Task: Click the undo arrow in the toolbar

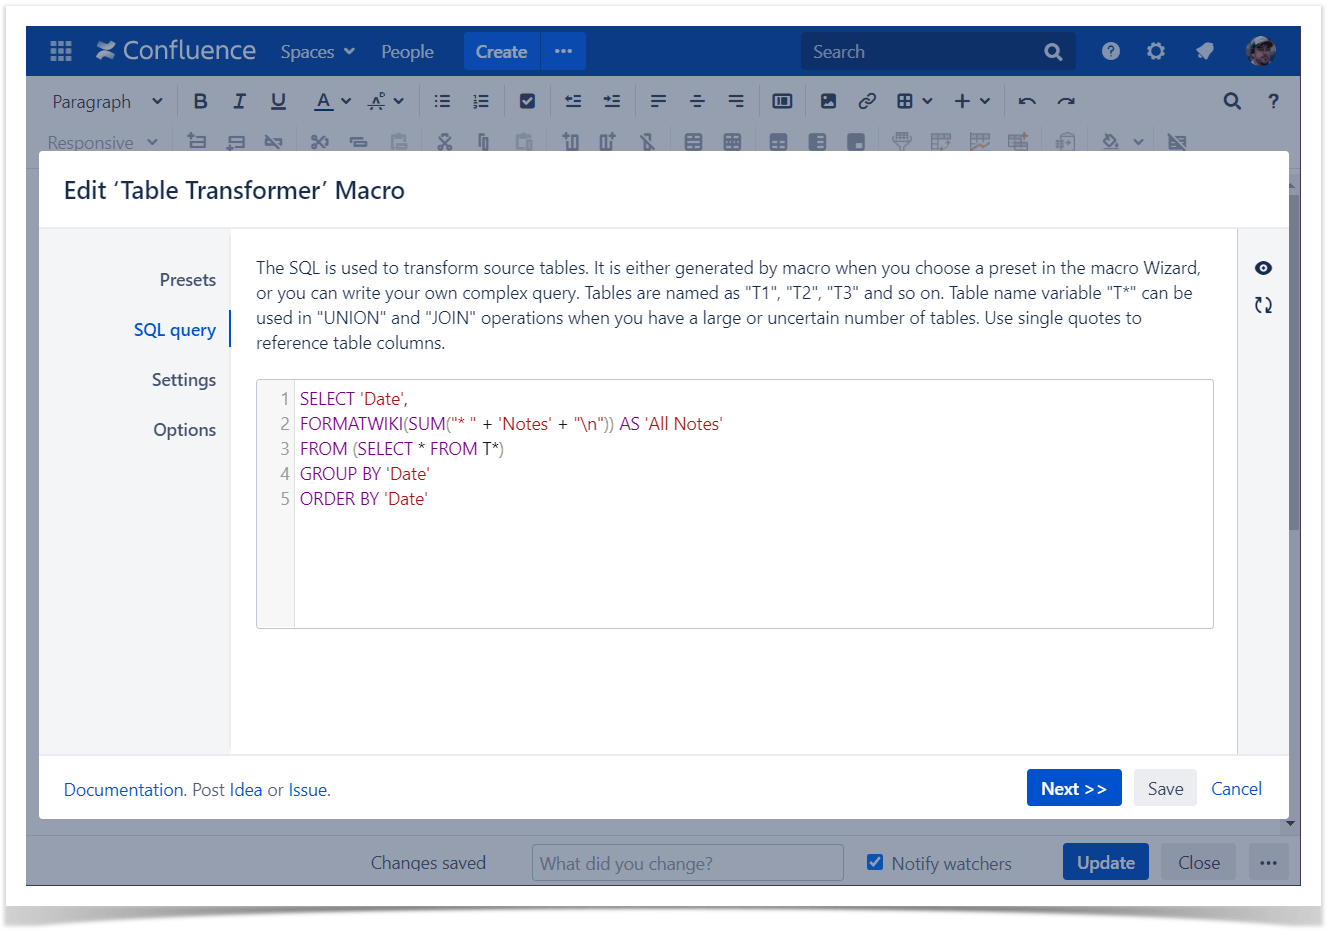Action: 1027,101
